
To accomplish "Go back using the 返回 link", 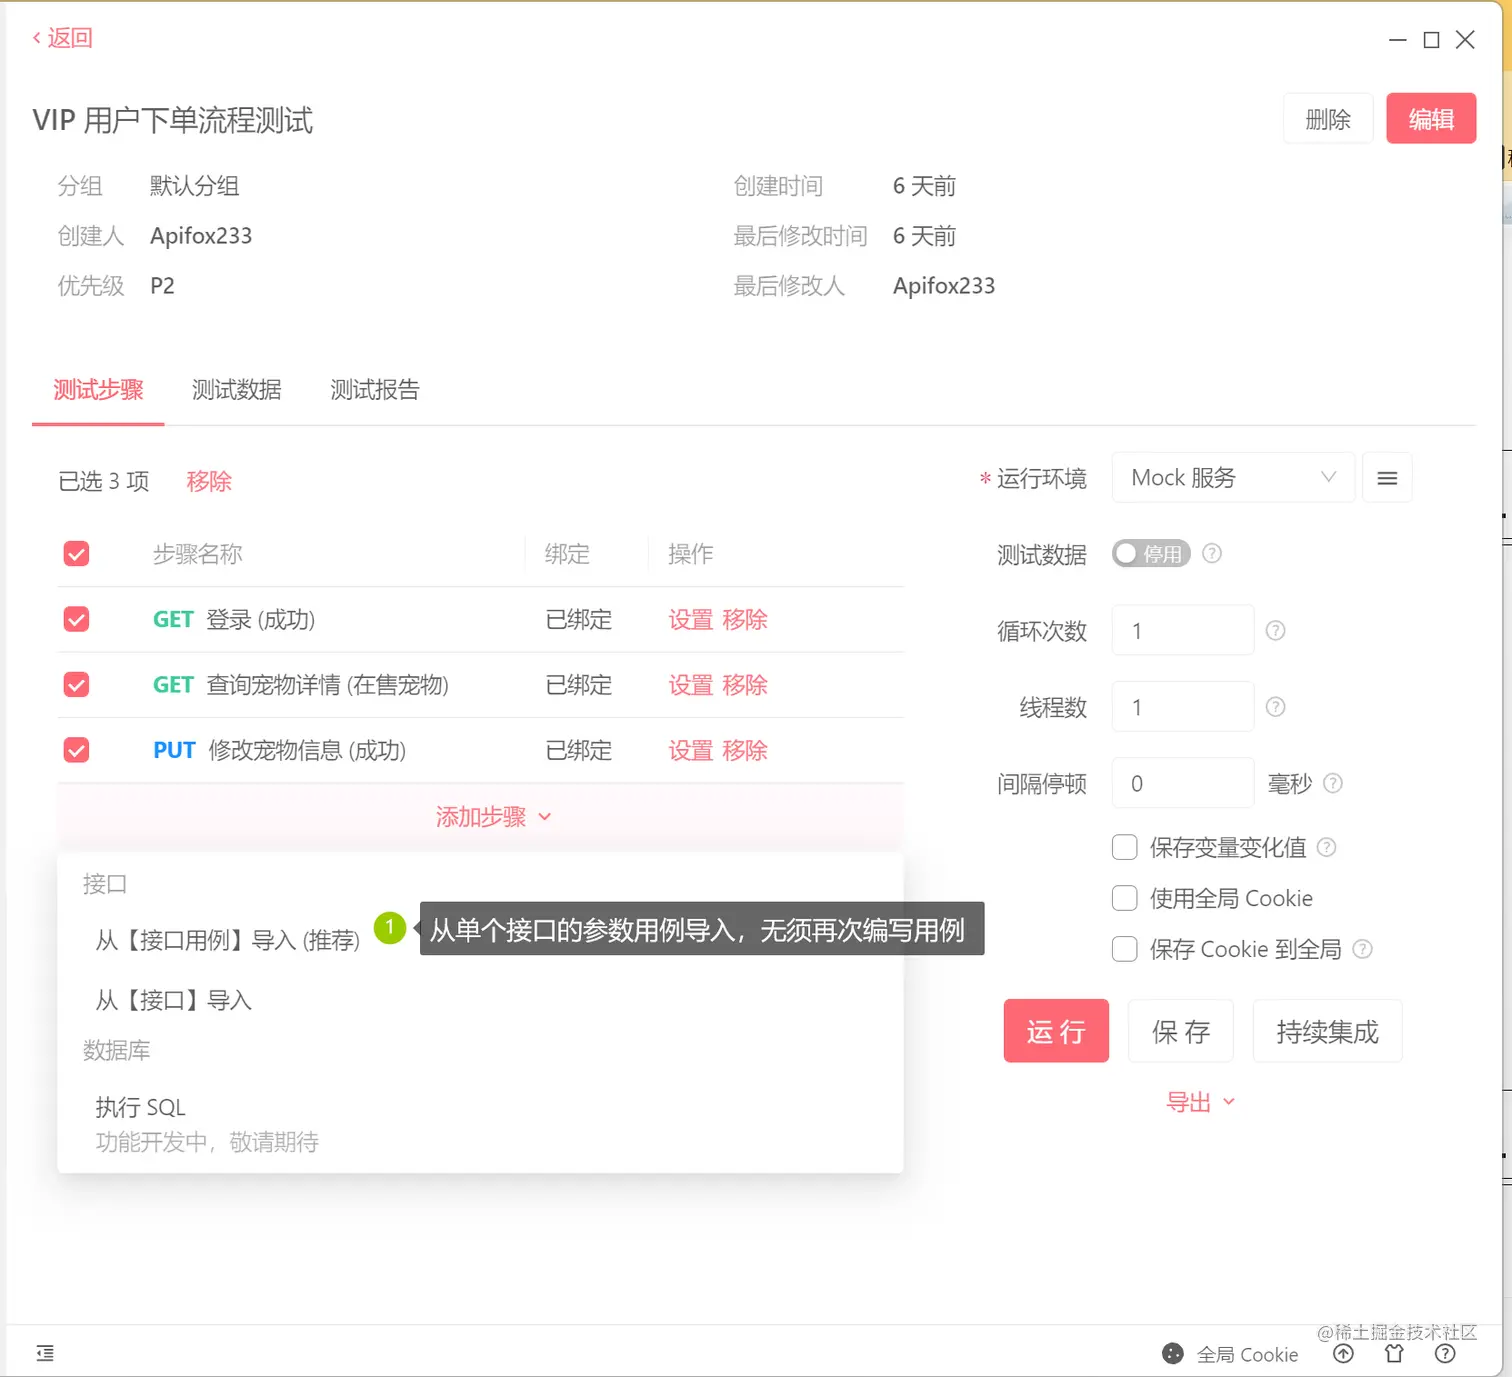I will (62, 38).
